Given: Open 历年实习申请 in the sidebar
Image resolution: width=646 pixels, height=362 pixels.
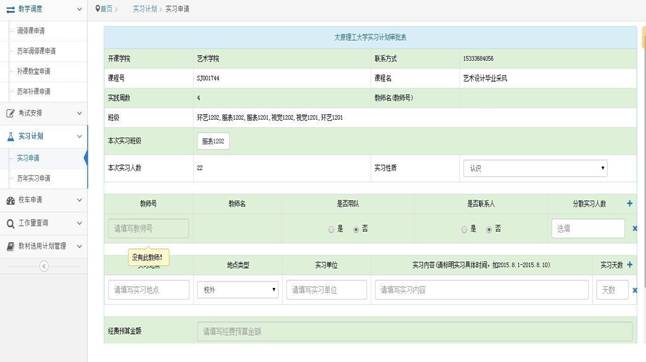Looking at the screenshot, I should click(x=33, y=178).
